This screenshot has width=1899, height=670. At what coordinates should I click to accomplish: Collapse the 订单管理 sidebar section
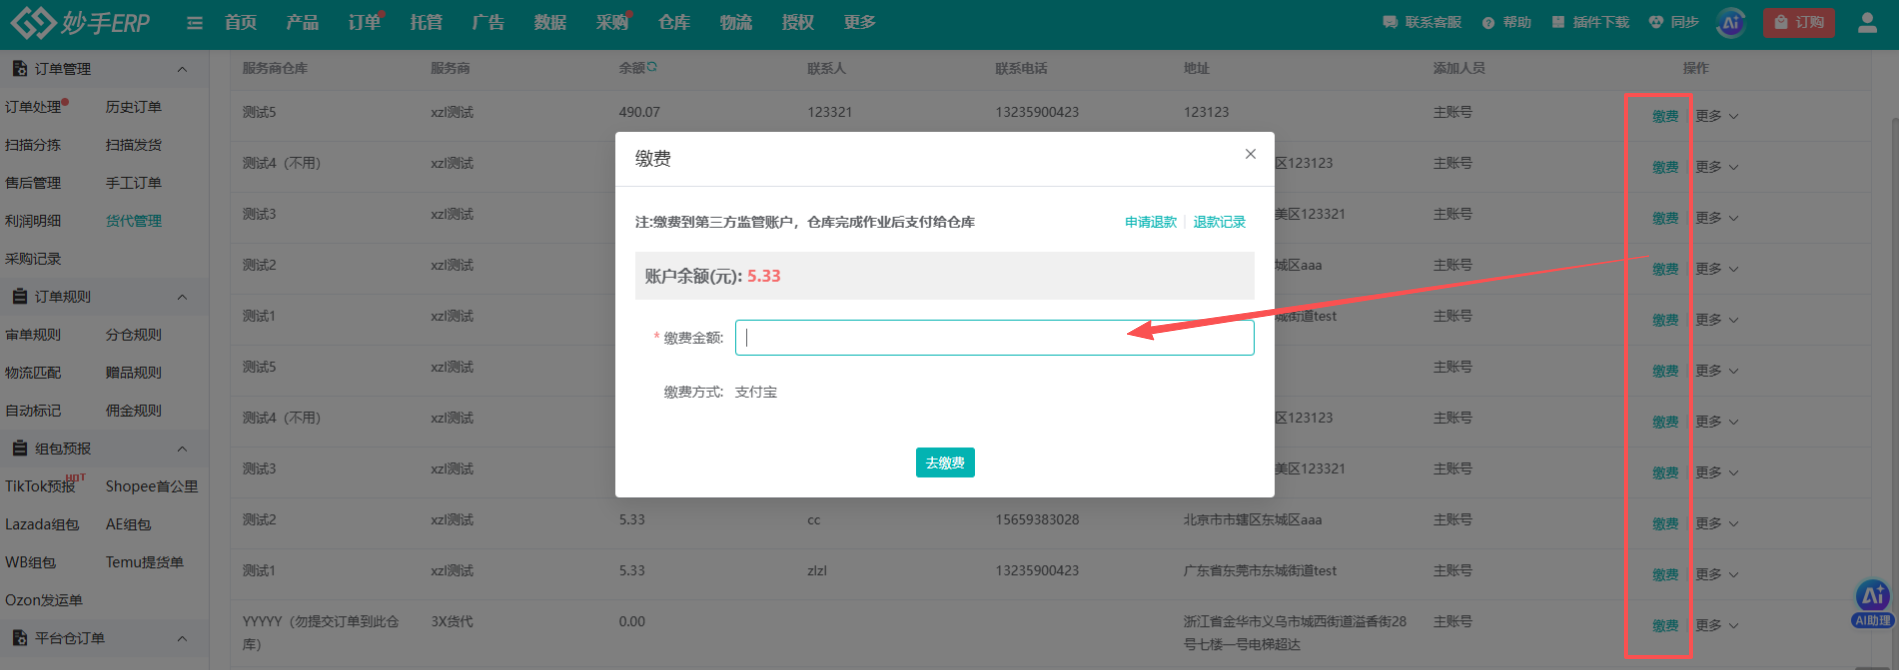coord(182,69)
